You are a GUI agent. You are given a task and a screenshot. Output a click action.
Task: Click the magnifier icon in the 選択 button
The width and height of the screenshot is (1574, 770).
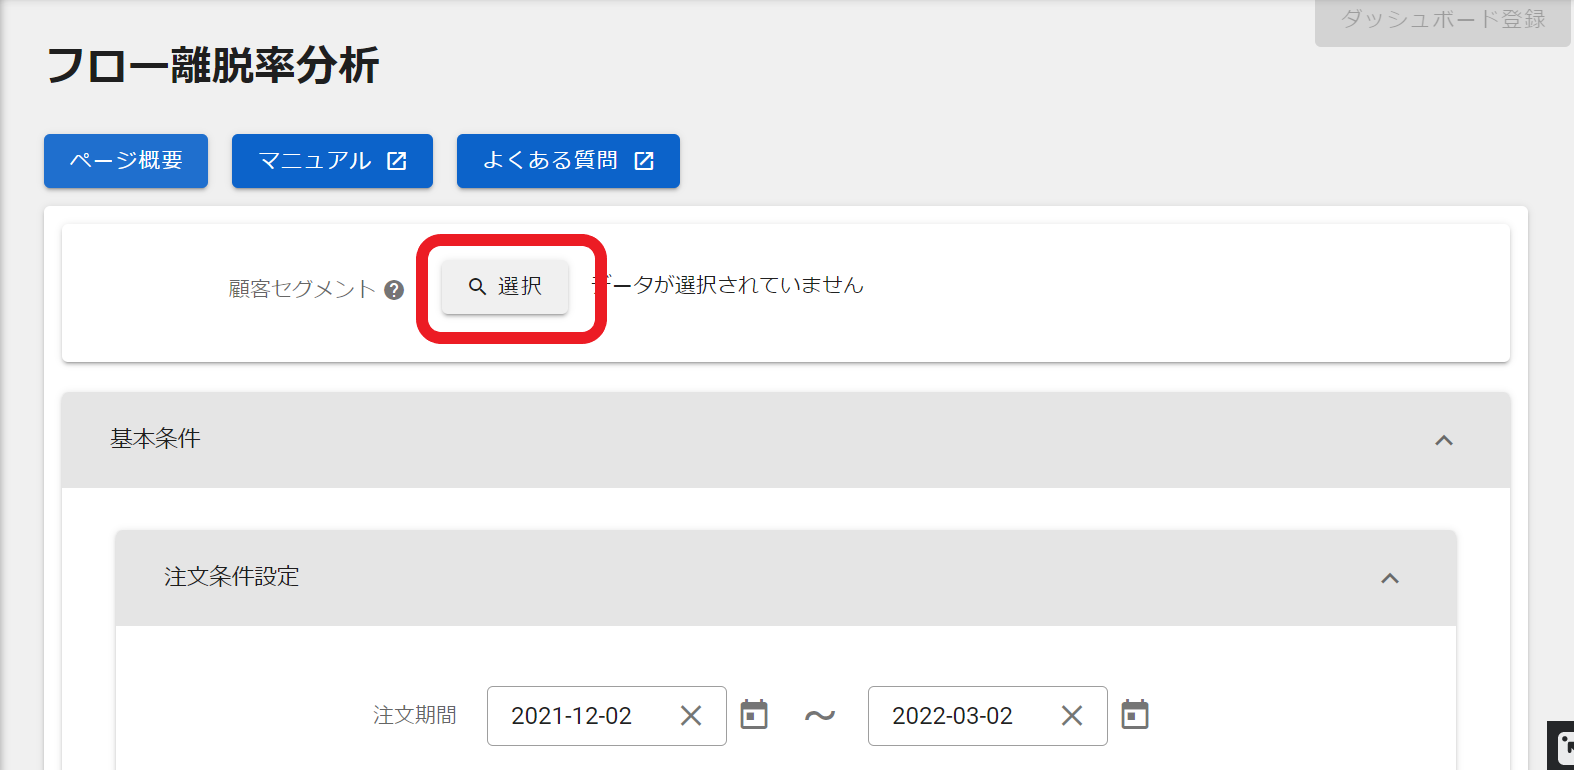click(x=477, y=287)
